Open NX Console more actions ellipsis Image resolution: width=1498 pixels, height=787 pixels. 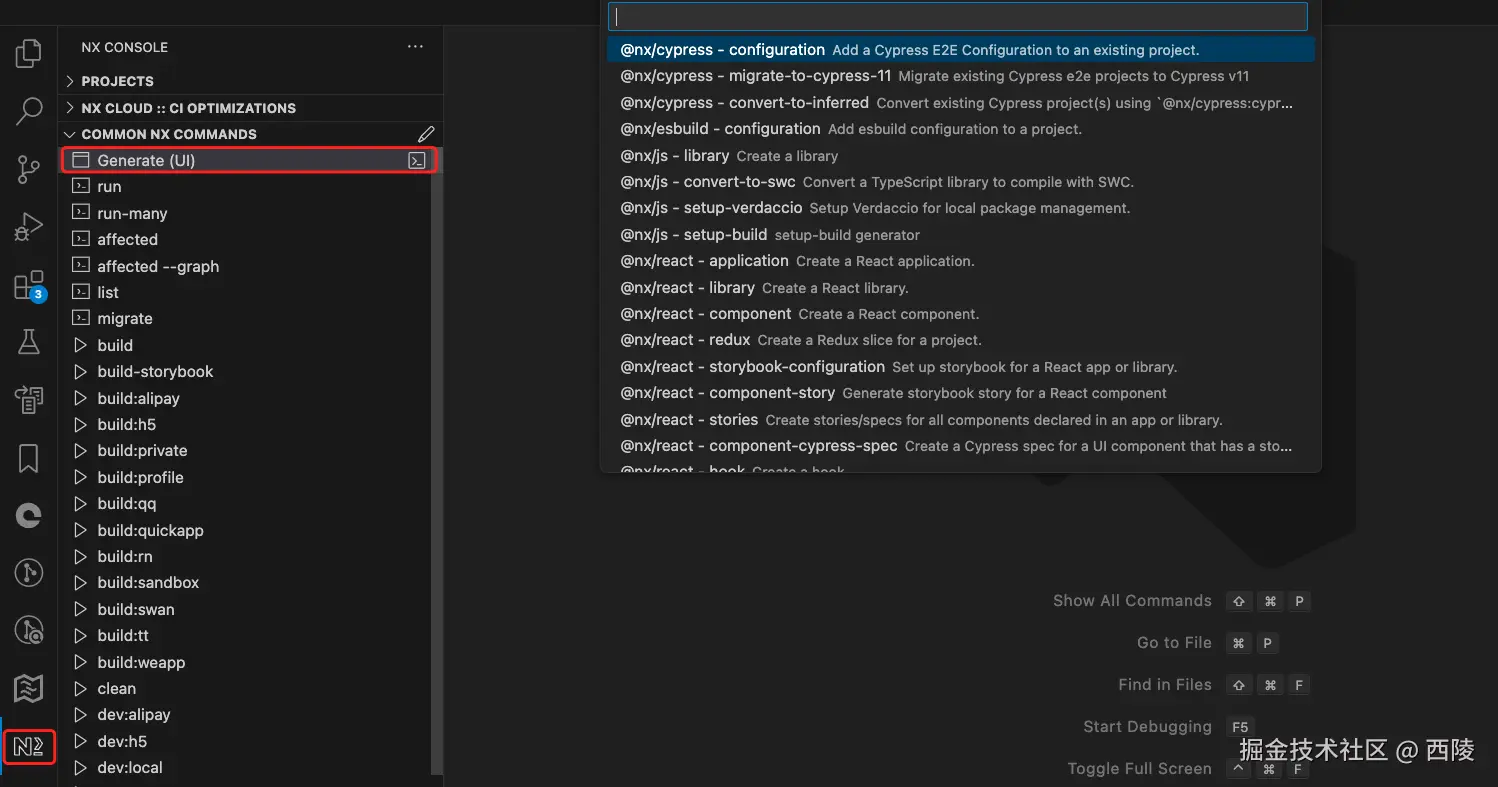415,47
